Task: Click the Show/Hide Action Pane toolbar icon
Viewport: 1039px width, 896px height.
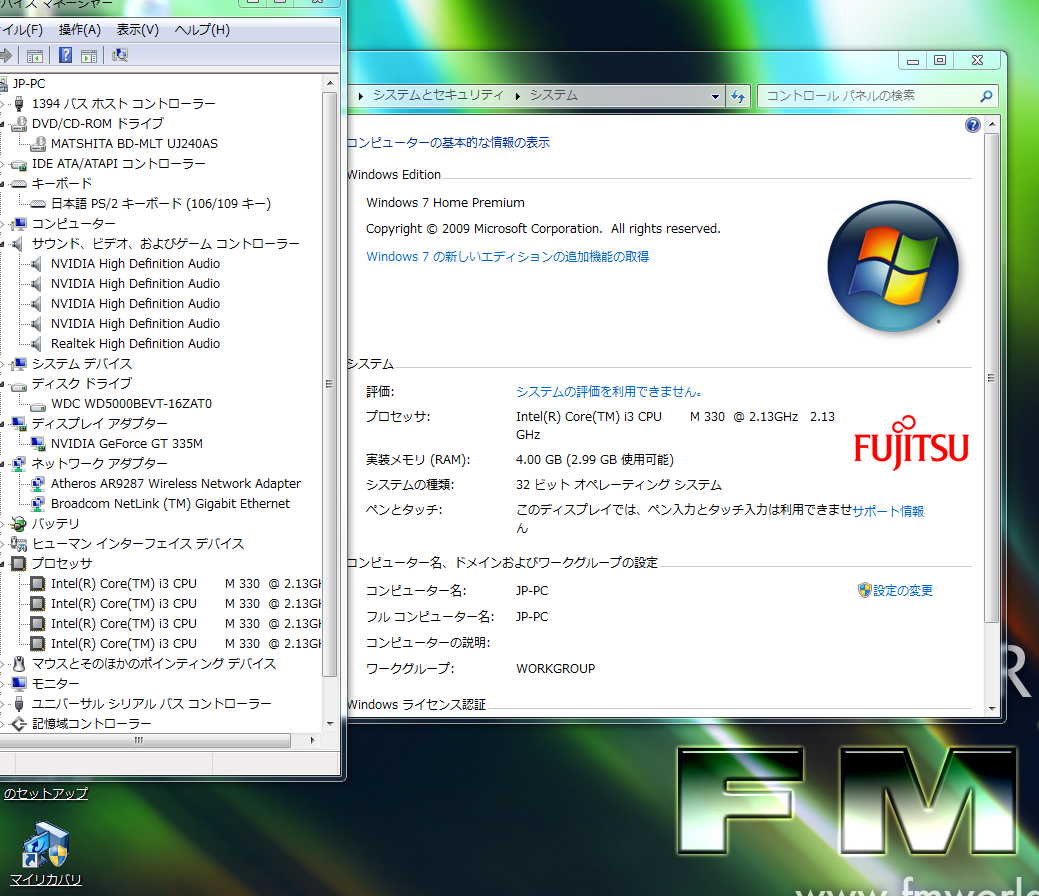Action: 89,56
